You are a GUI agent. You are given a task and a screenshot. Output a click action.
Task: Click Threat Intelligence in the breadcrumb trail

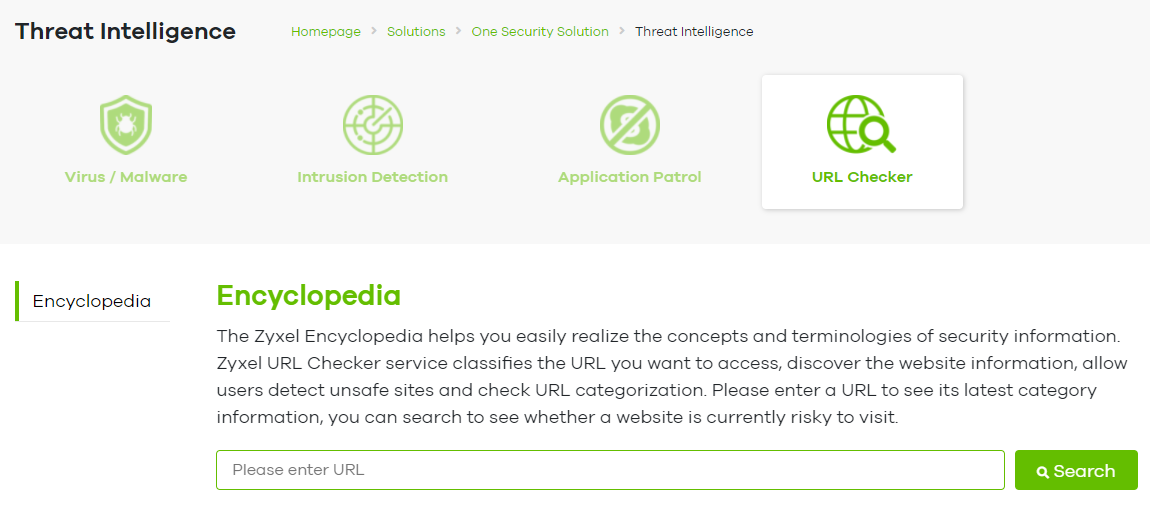[694, 32]
